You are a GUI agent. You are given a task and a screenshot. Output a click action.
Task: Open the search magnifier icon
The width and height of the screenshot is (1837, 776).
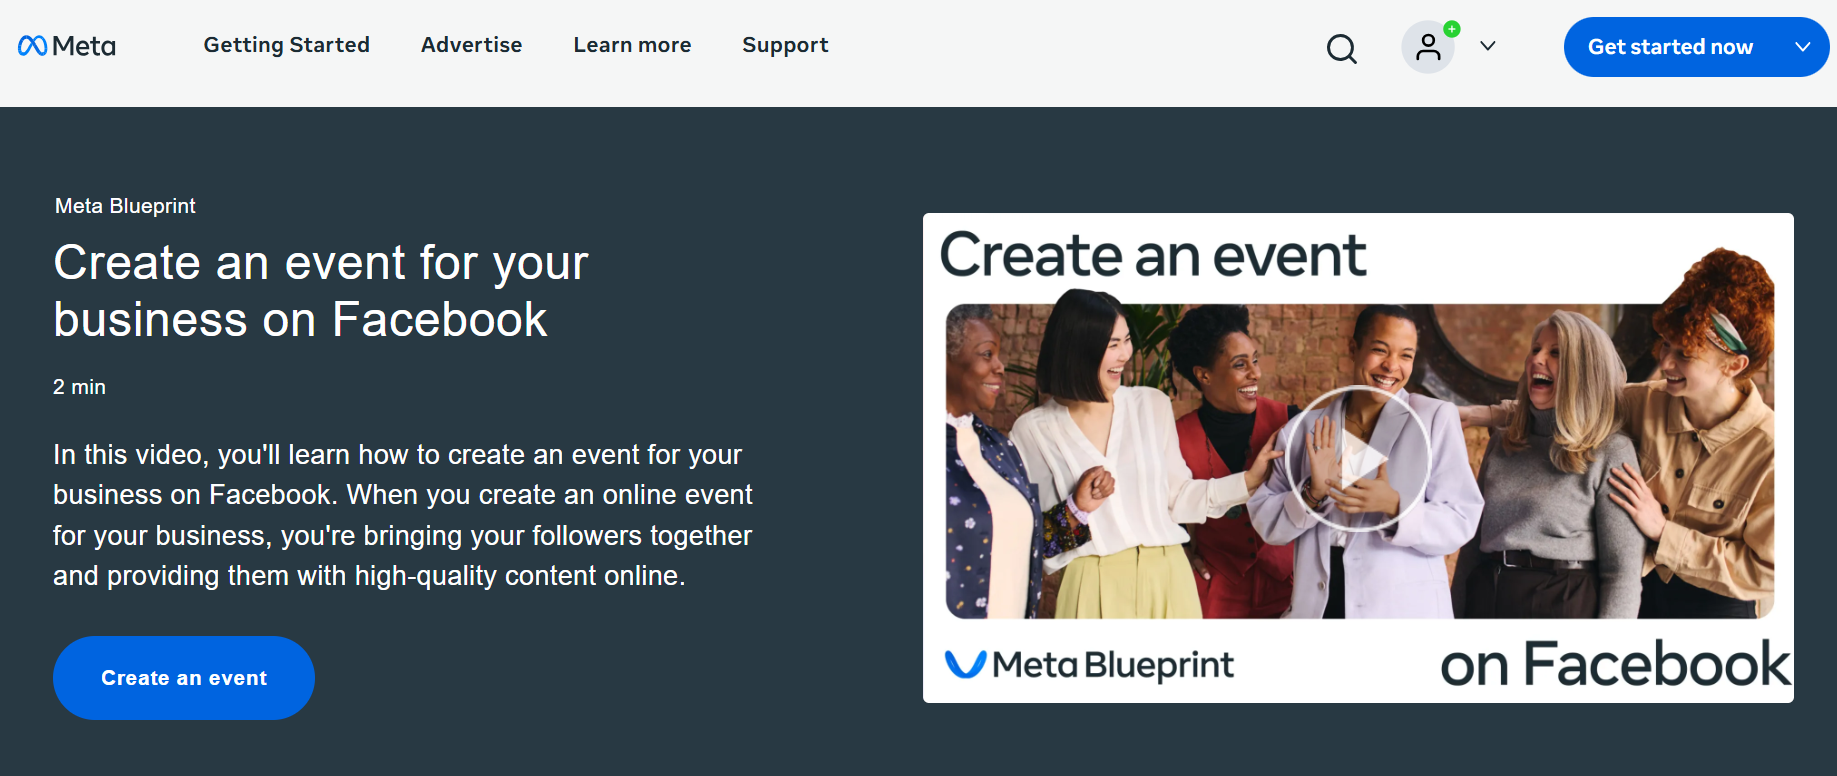point(1341,48)
